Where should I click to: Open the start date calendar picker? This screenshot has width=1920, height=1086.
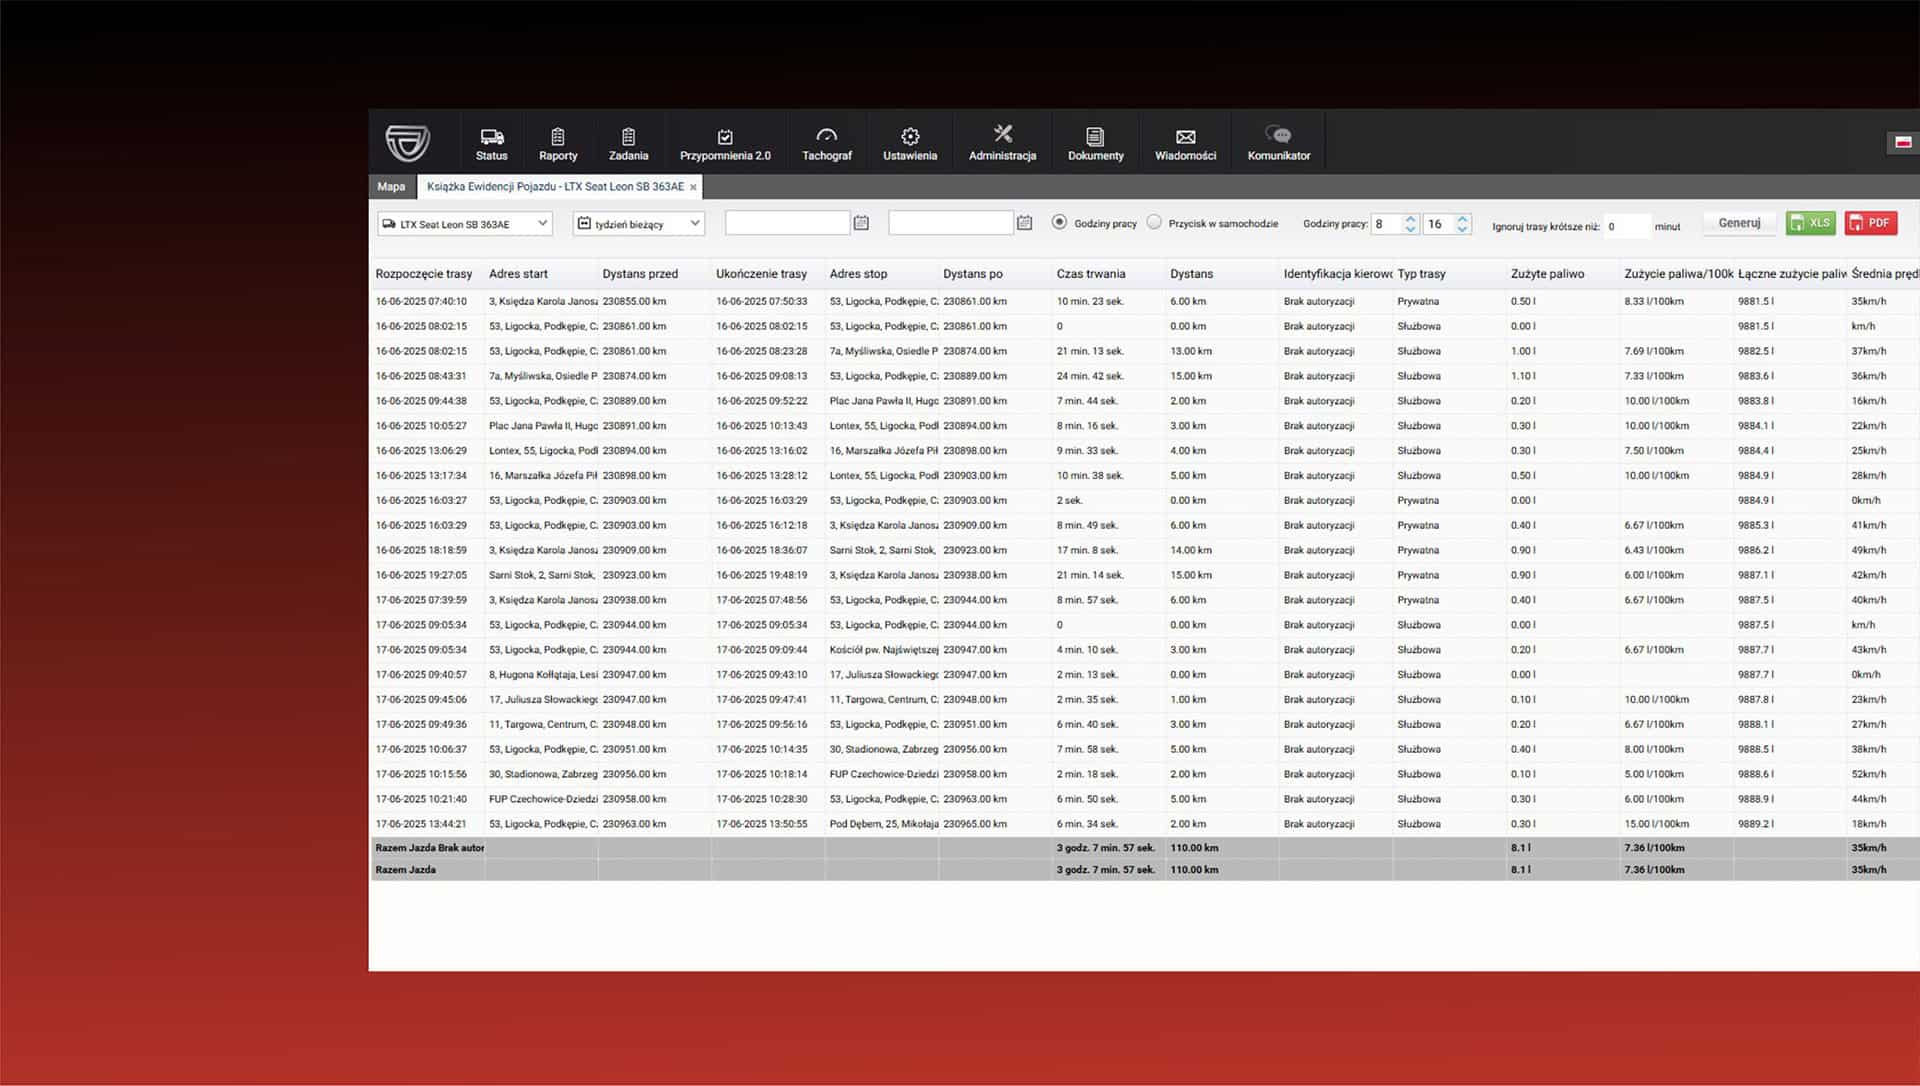[x=861, y=223]
